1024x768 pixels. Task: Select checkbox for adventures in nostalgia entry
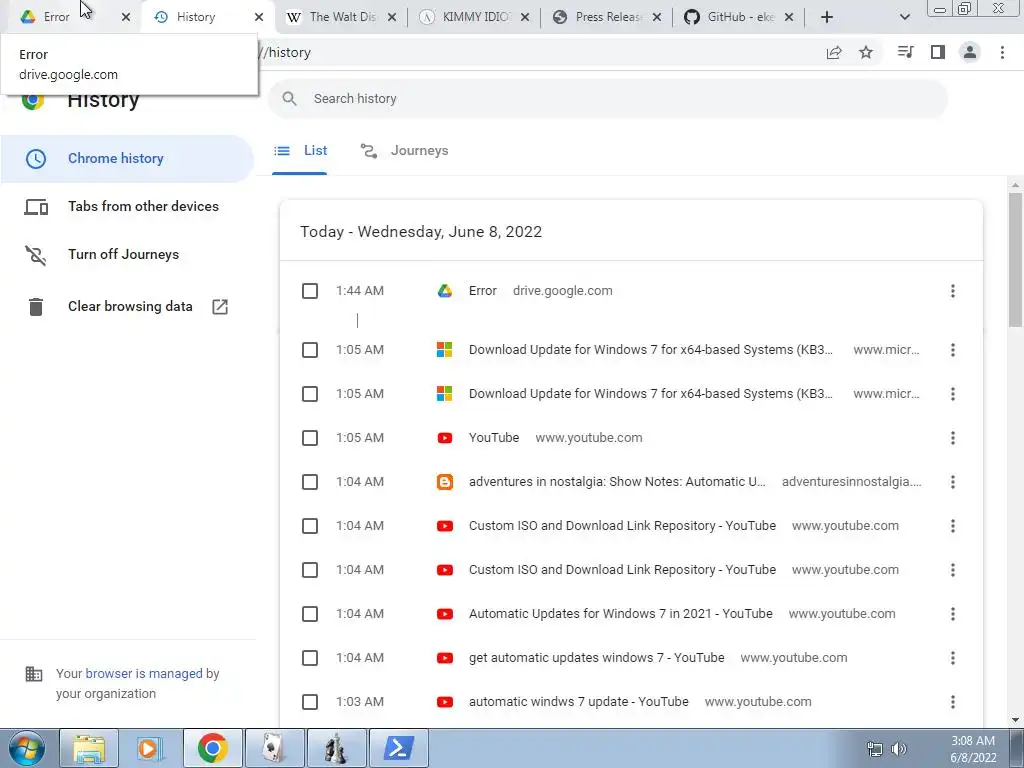click(310, 482)
